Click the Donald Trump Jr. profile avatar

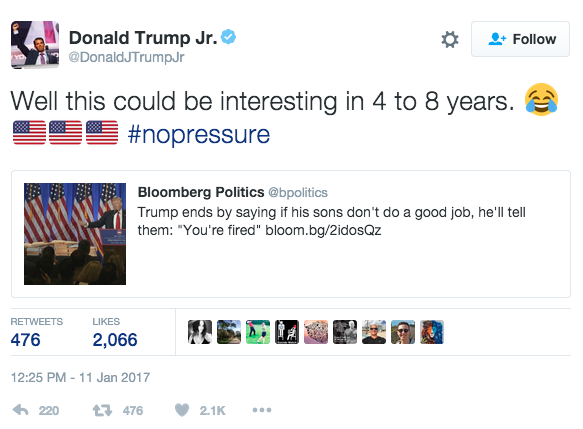[35, 45]
